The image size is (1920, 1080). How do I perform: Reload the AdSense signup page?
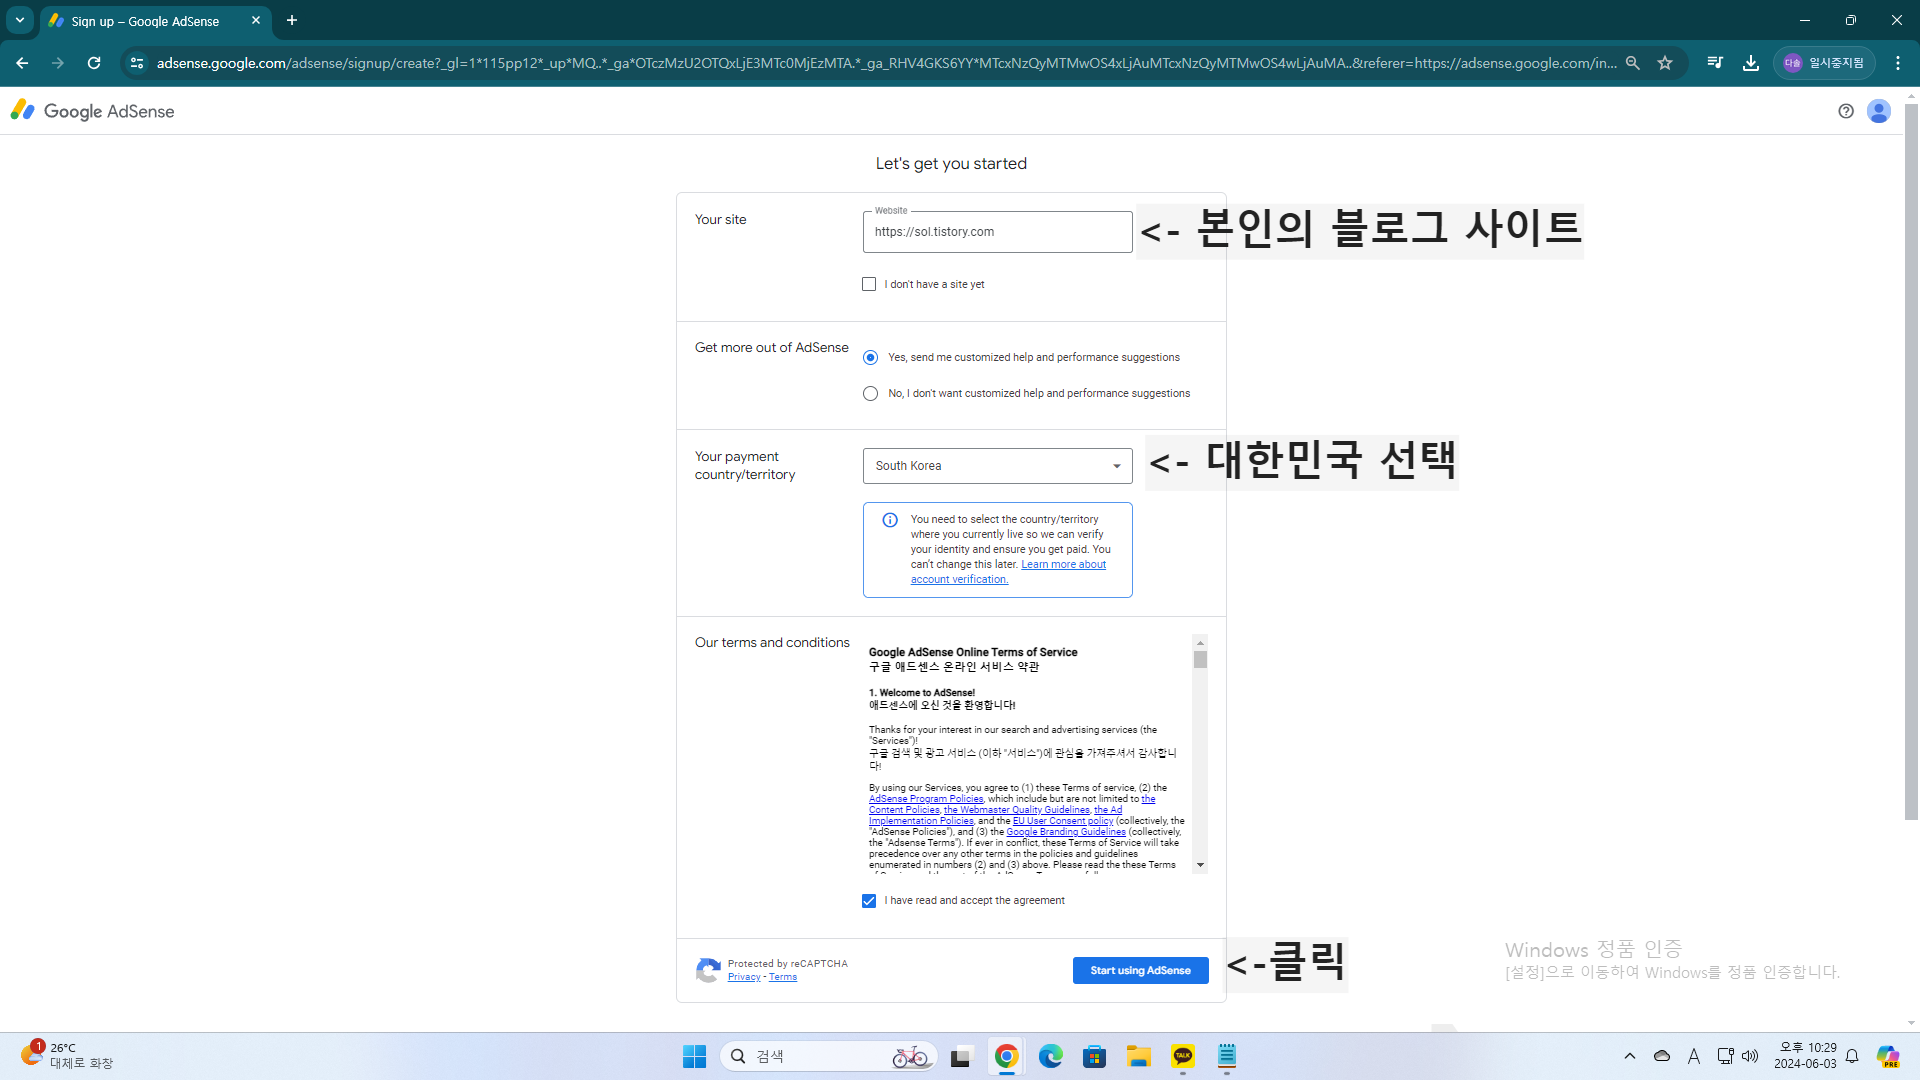click(94, 63)
